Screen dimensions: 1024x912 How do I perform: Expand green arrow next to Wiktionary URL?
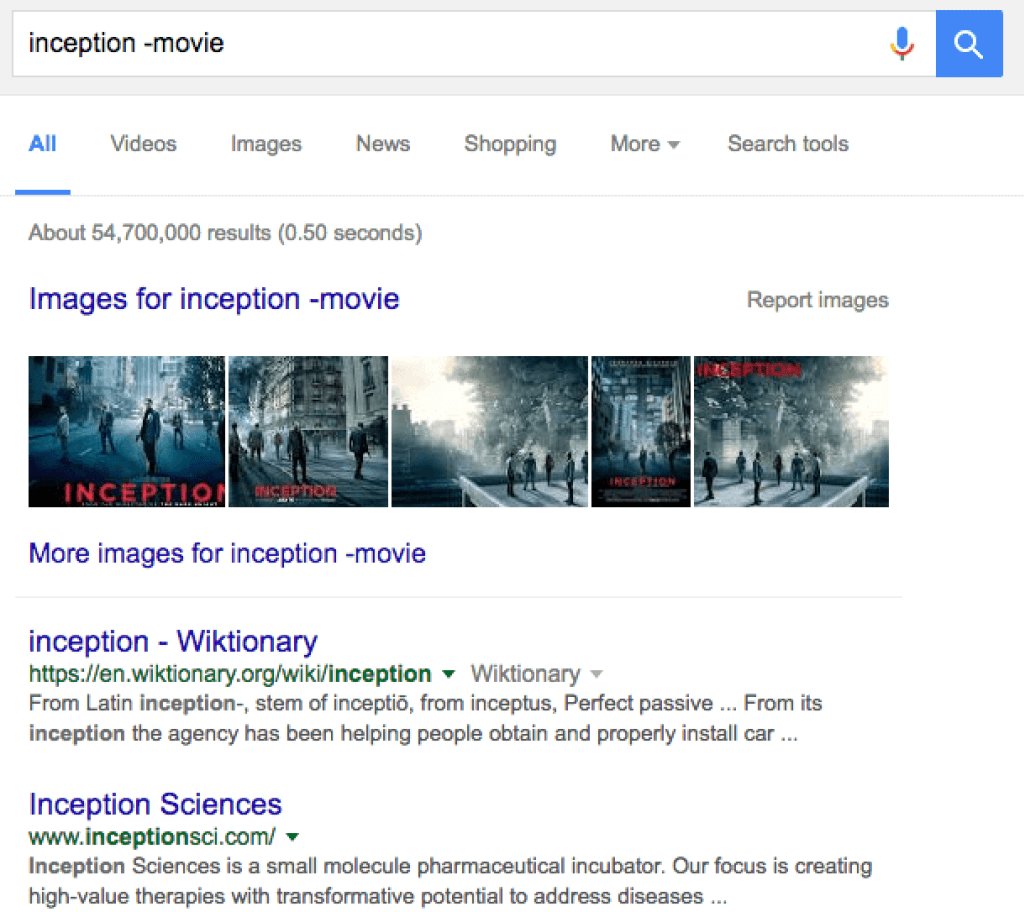pyautogui.click(x=448, y=674)
